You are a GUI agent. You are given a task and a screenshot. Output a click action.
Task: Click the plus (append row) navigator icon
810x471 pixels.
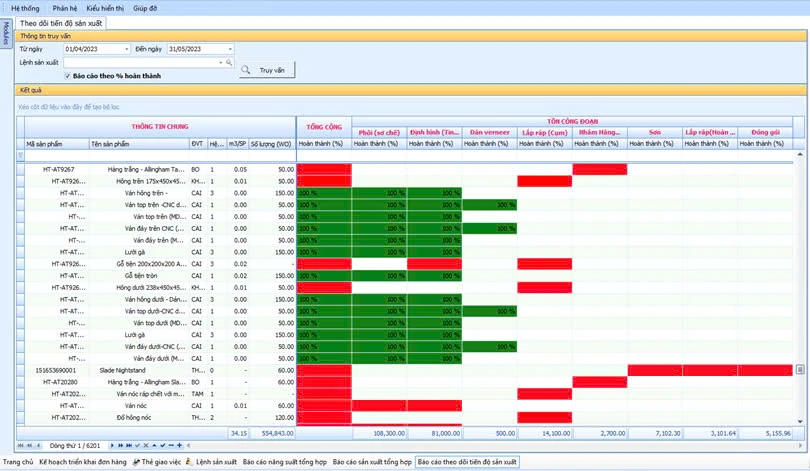[x=179, y=445]
